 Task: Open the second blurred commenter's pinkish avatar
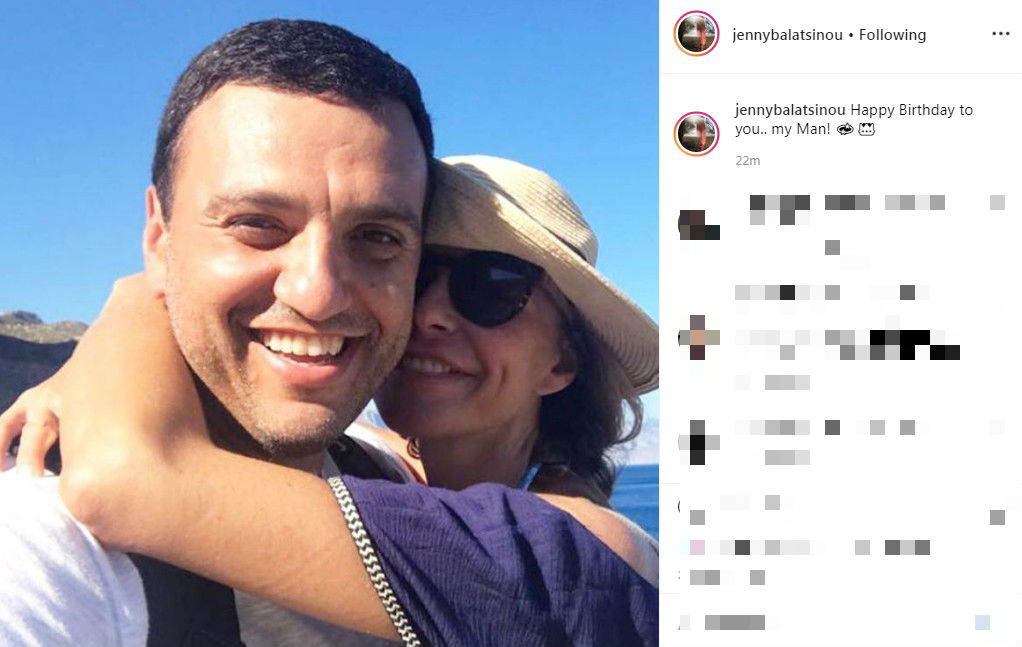pyautogui.click(x=699, y=338)
